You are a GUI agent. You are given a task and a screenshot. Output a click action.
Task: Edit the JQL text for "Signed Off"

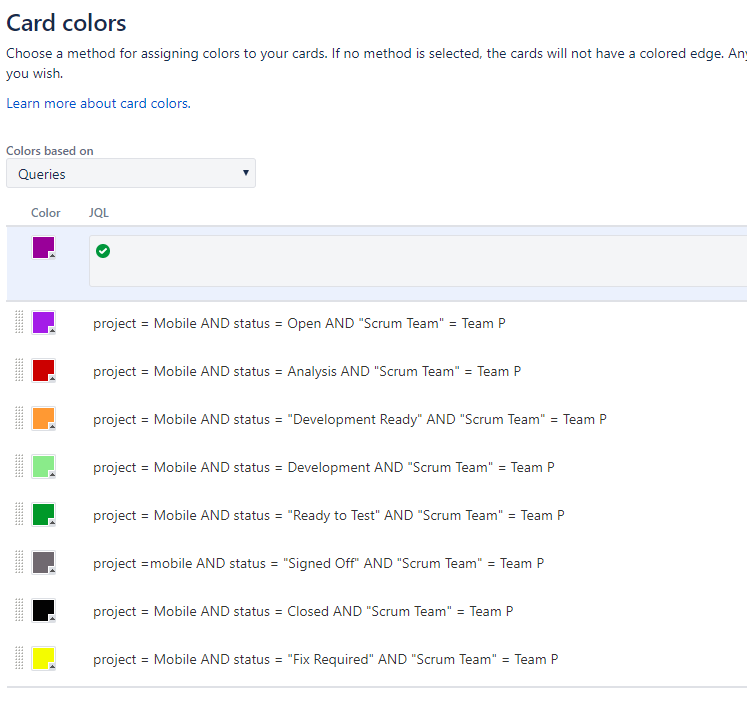pos(319,564)
